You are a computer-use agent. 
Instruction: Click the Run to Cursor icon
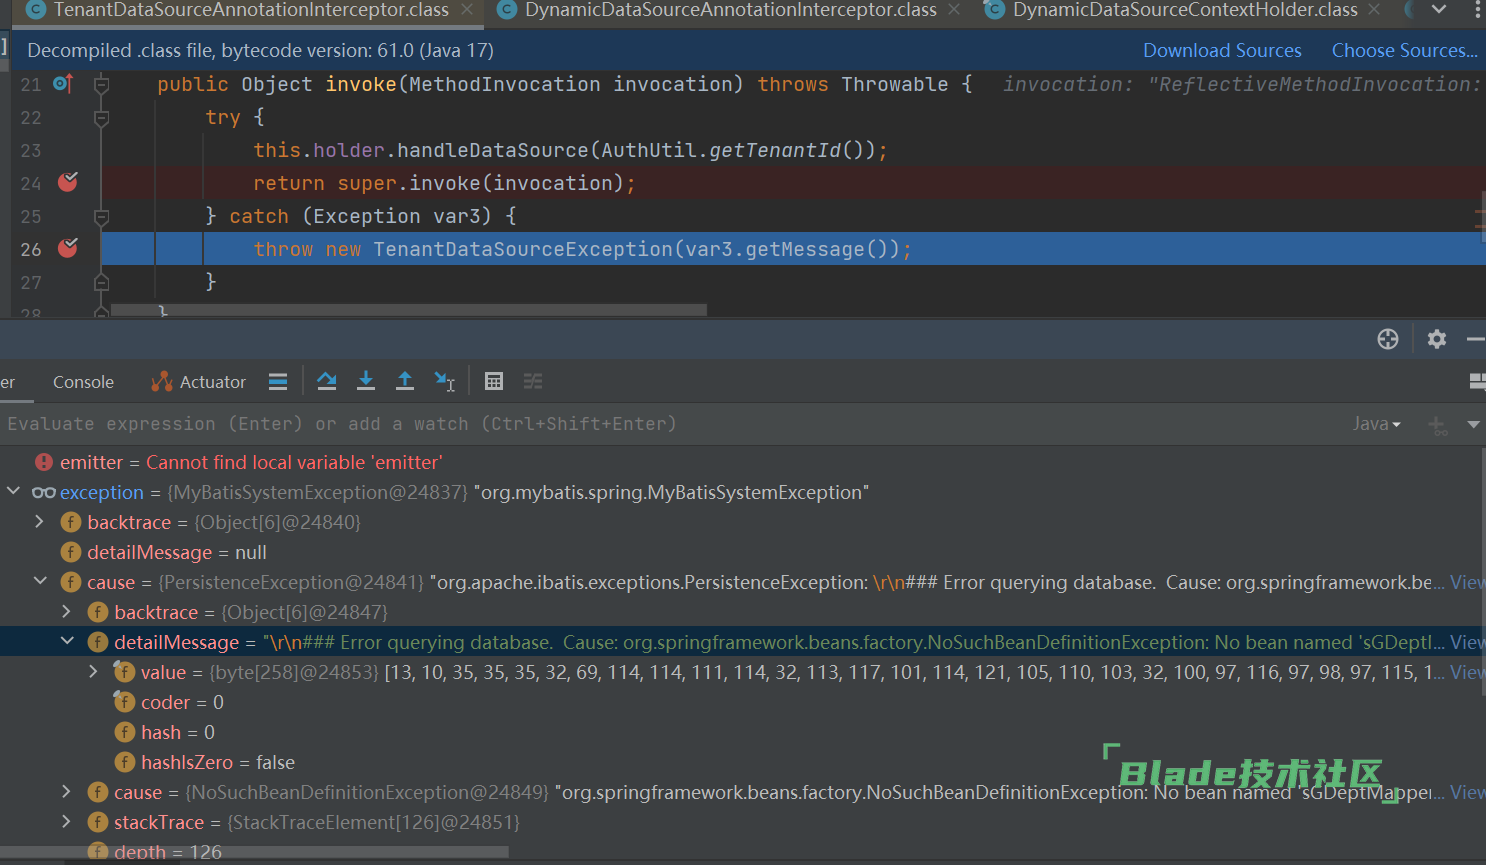(445, 381)
